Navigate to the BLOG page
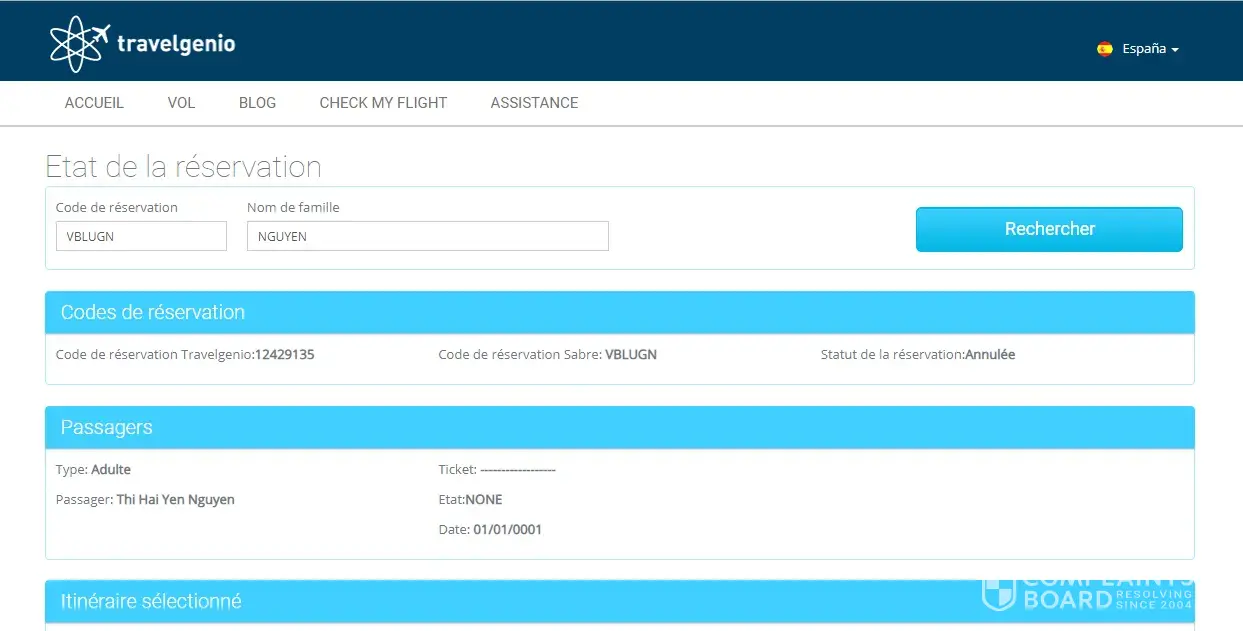 point(257,103)
